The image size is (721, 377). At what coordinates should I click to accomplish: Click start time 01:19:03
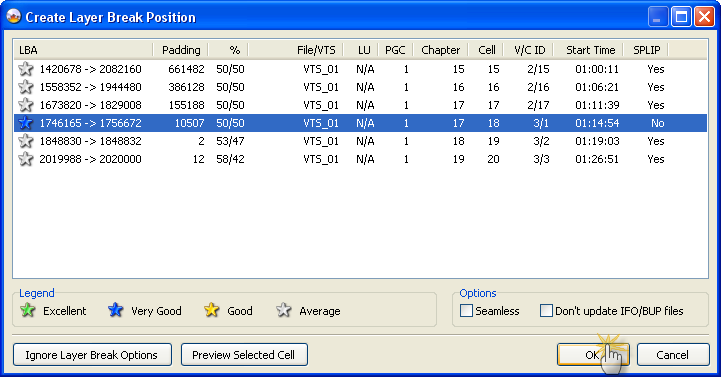click(597, 141)
